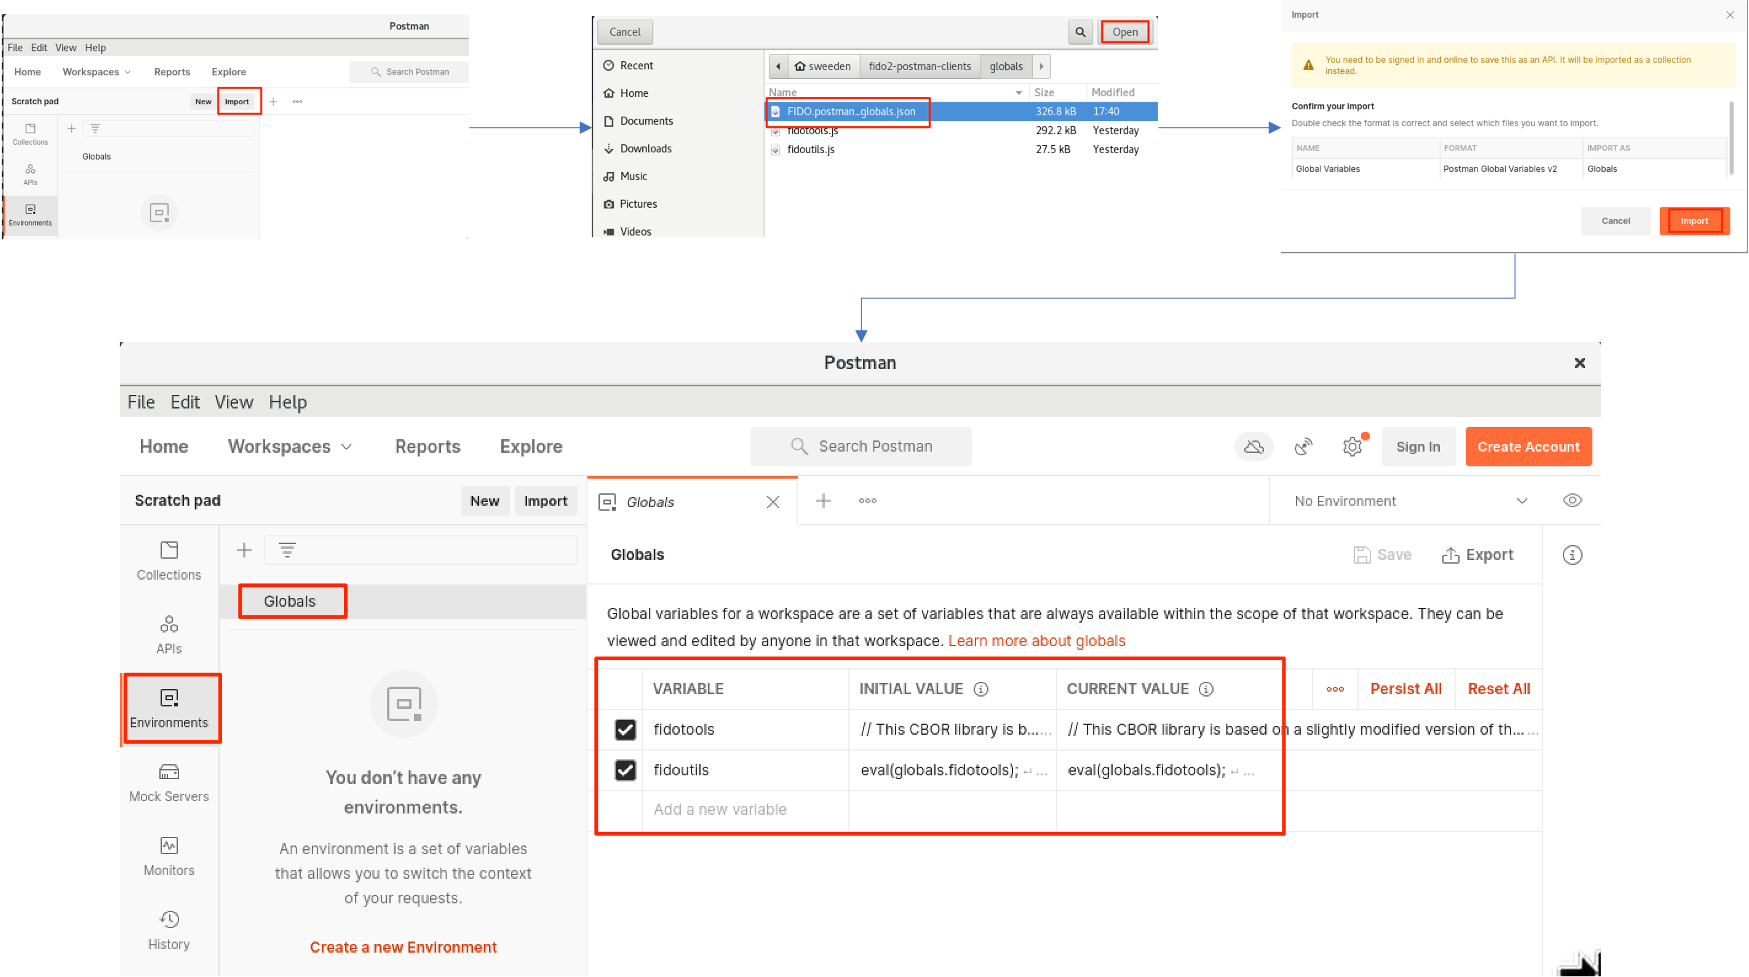Close the Globals tab
The height and width of the screenshot is (977, 1749).
click(x=772, y=502)
